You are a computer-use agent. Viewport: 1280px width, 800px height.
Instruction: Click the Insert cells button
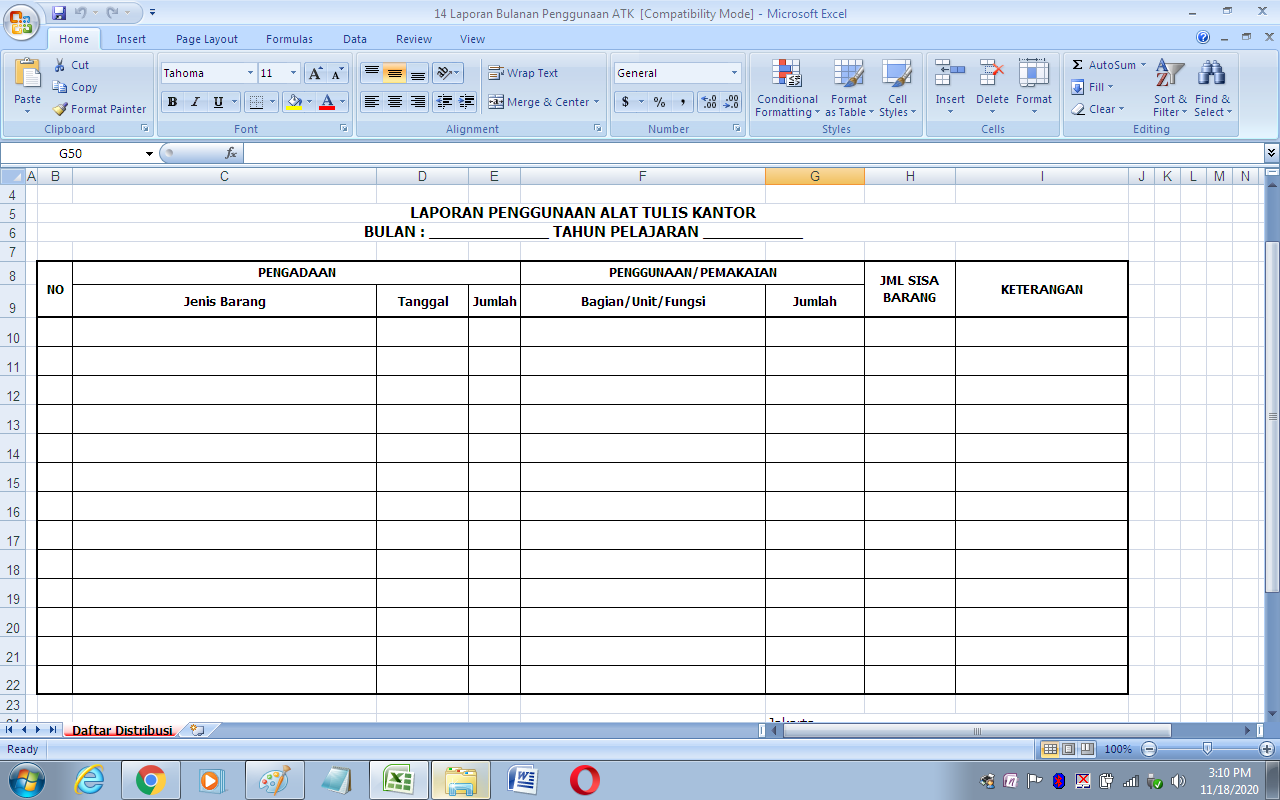950,88
